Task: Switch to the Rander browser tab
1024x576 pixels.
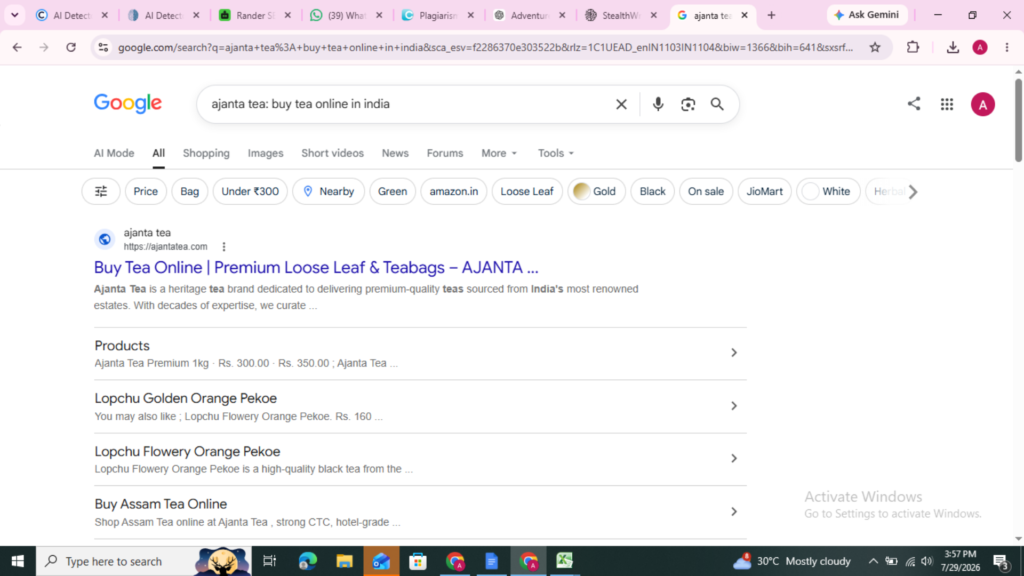Action: coord(255,15)
